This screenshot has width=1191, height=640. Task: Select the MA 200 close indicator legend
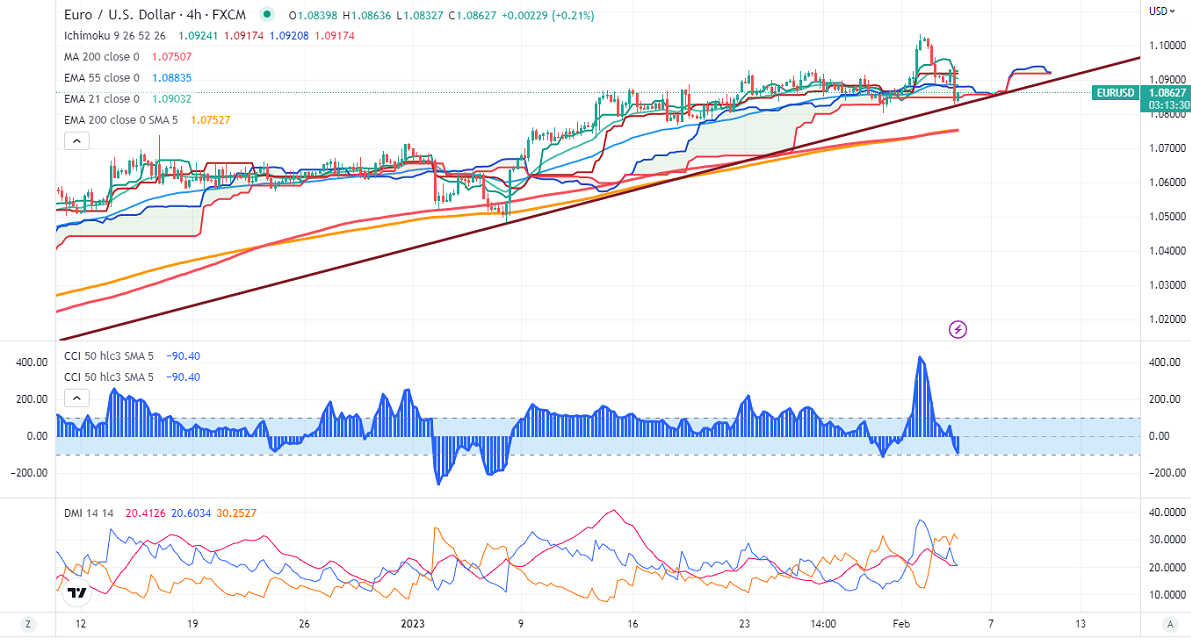101,57
